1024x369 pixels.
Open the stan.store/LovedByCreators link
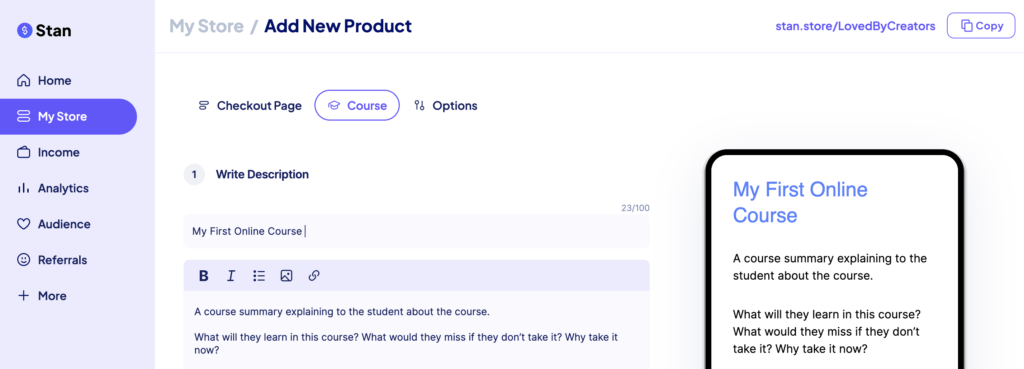point(855,26)
